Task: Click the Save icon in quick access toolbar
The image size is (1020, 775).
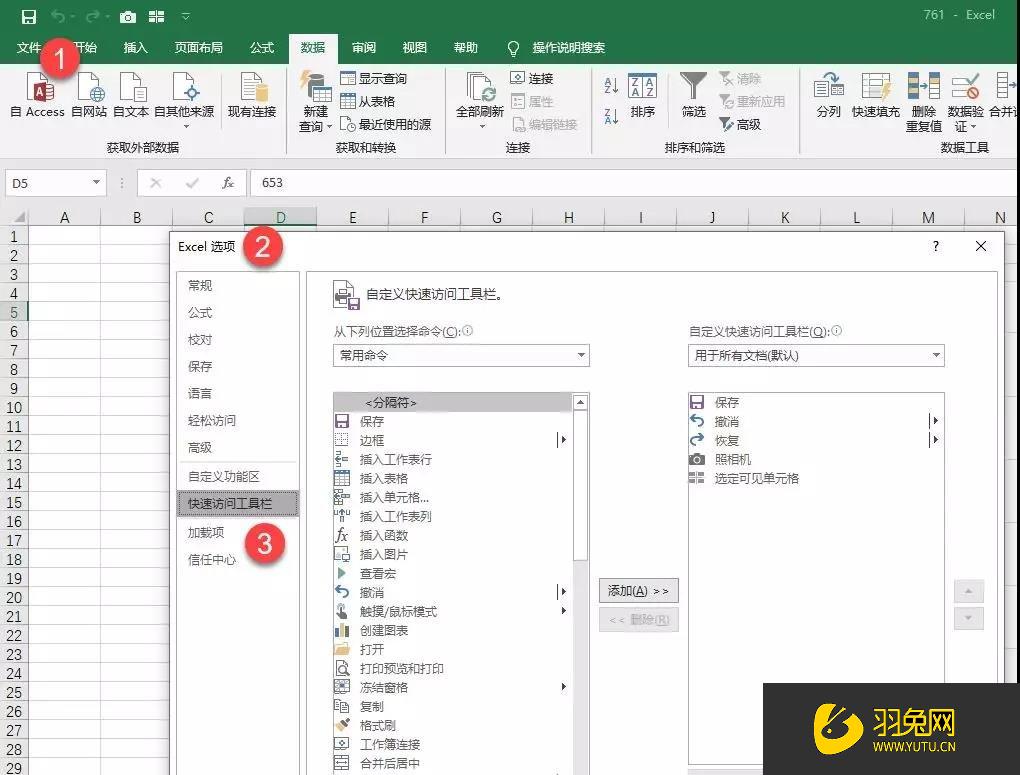Action: click(x=29, y=16)
